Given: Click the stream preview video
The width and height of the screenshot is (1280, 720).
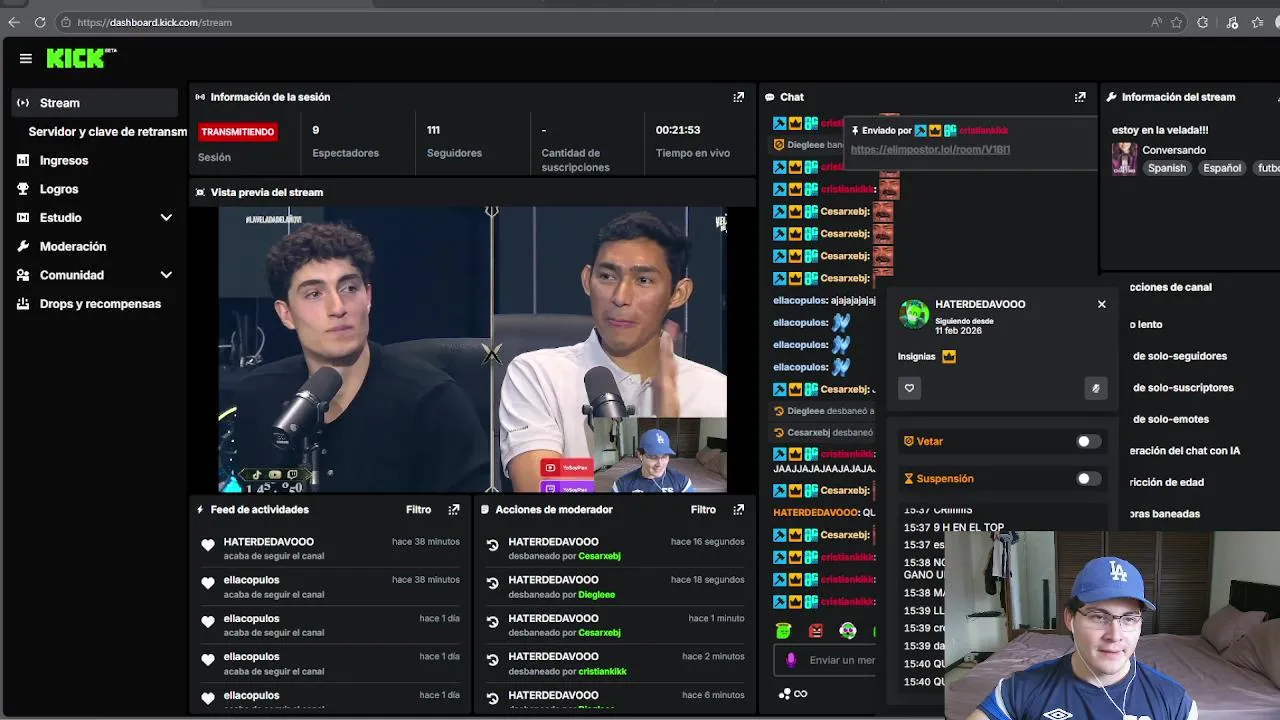Looking at the screenshot, I should tap(472, 349).
